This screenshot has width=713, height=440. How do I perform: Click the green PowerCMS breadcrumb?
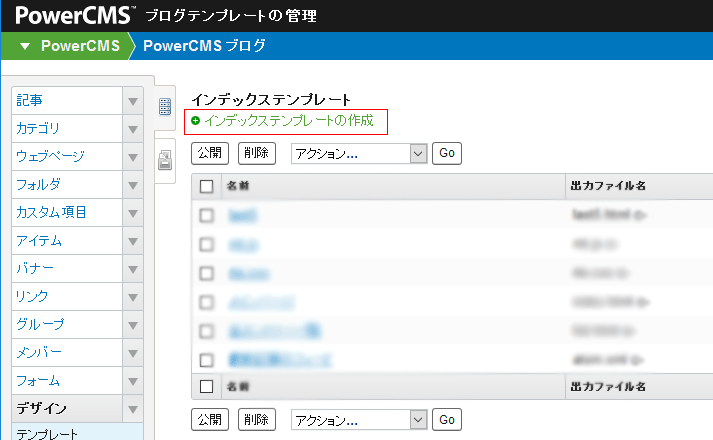[x=80, y=46]
